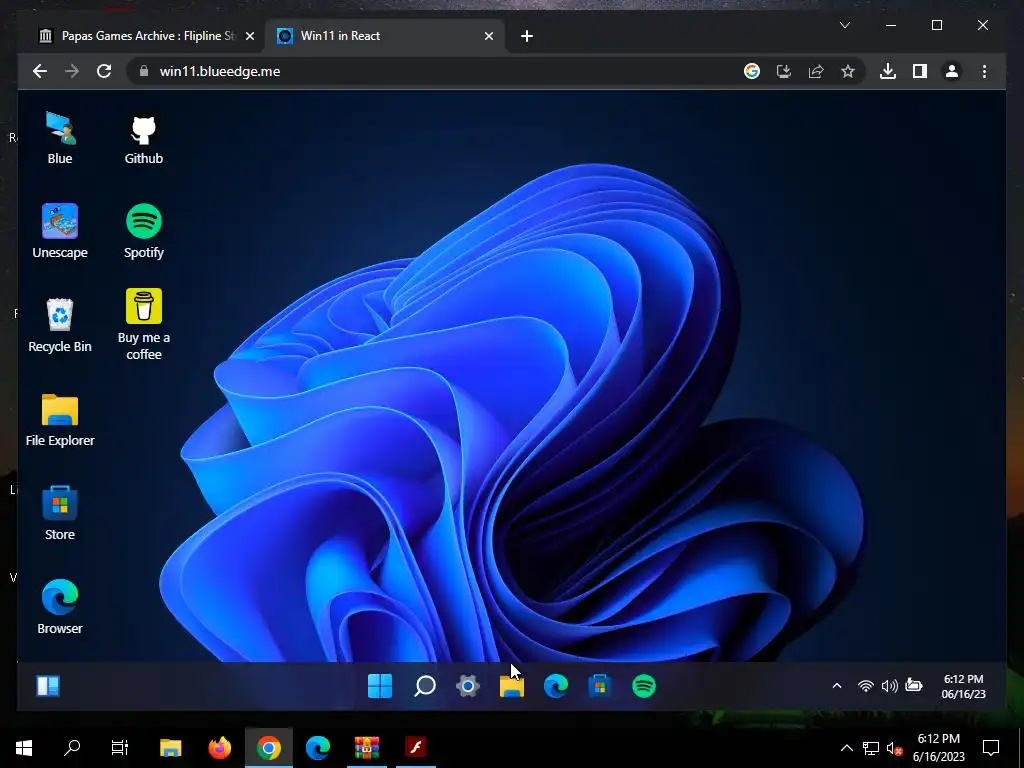The width and height of the screenshot is (1024, 768).
Task: Go forward in Chrome
Action: (72, 71)
